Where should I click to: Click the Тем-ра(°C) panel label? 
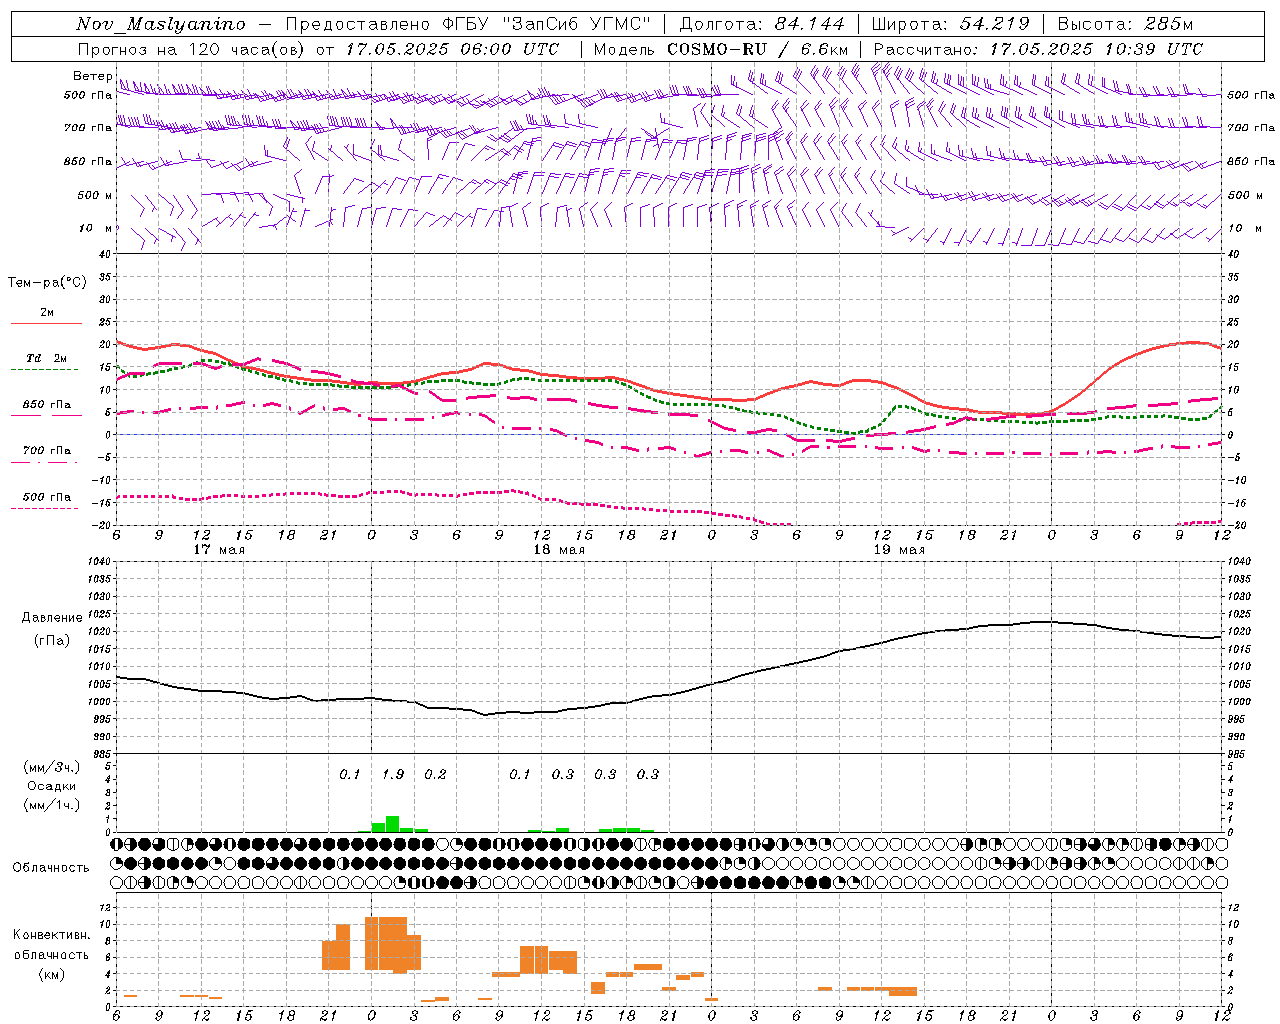[x=47, y=283]
